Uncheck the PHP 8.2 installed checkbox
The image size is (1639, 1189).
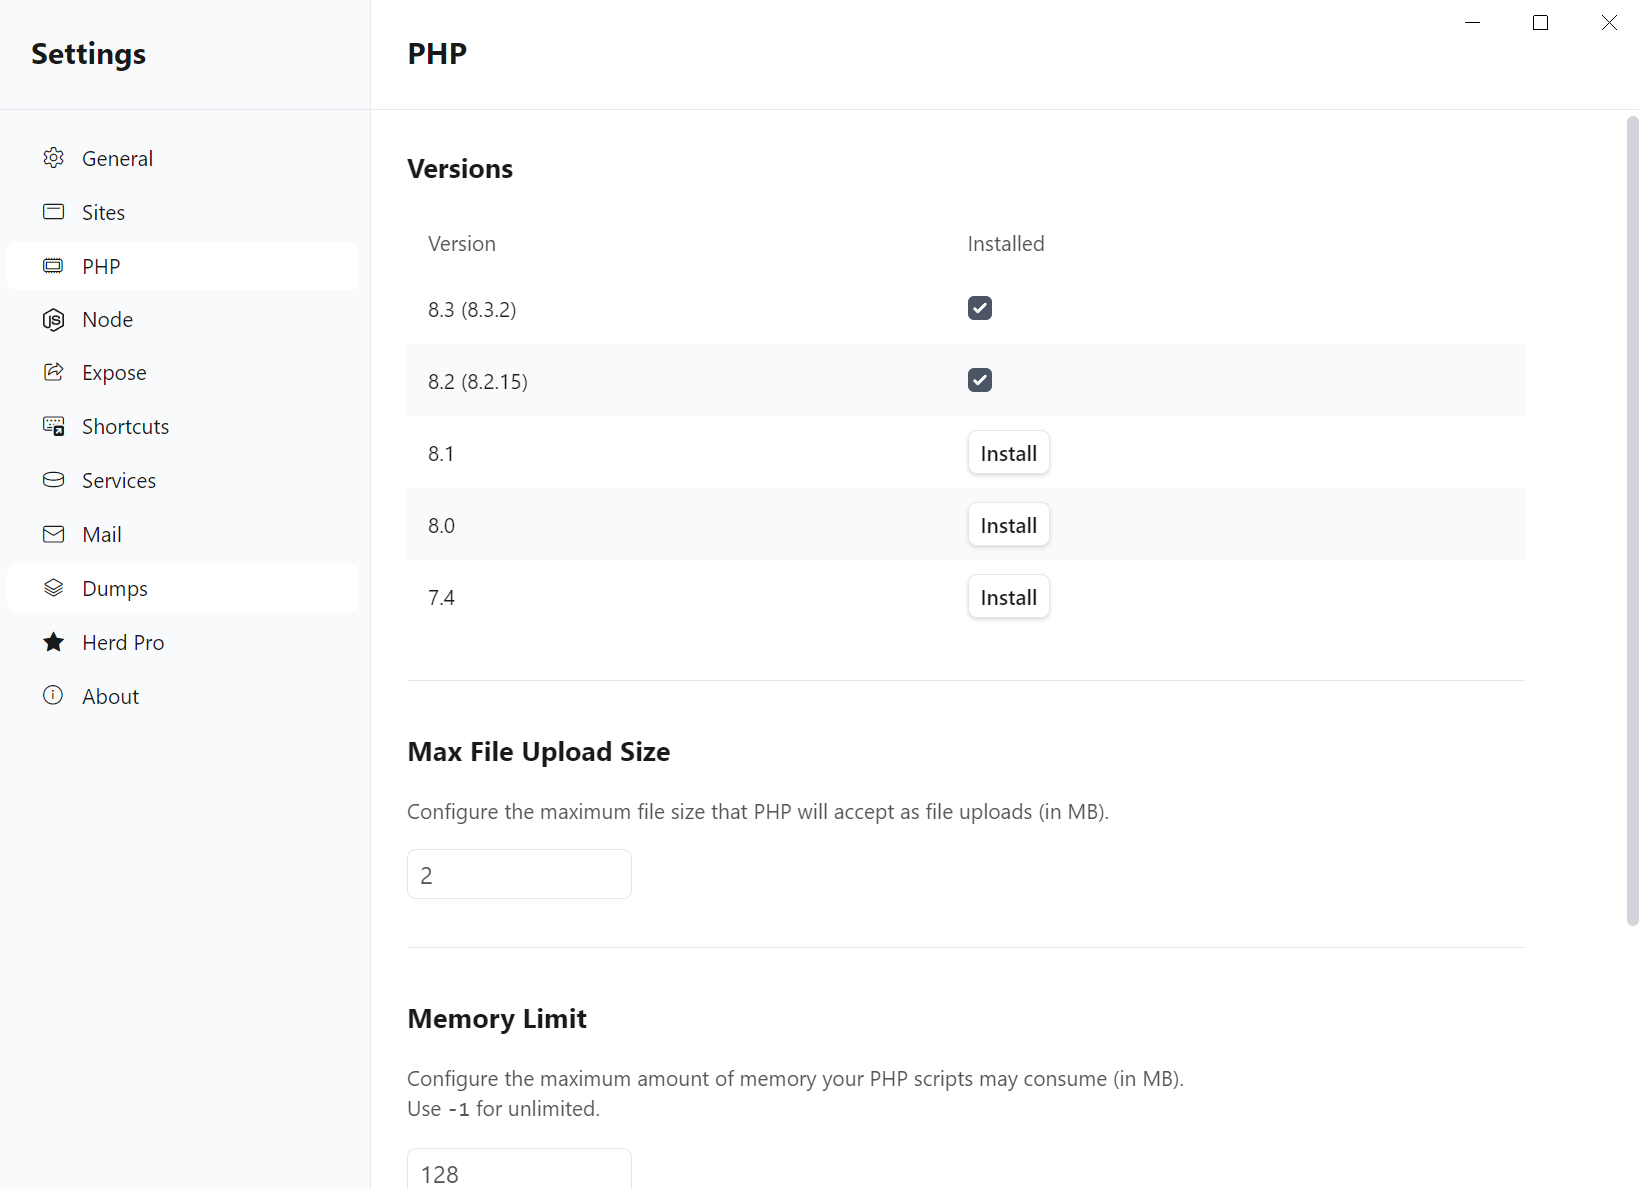(980, 380)
